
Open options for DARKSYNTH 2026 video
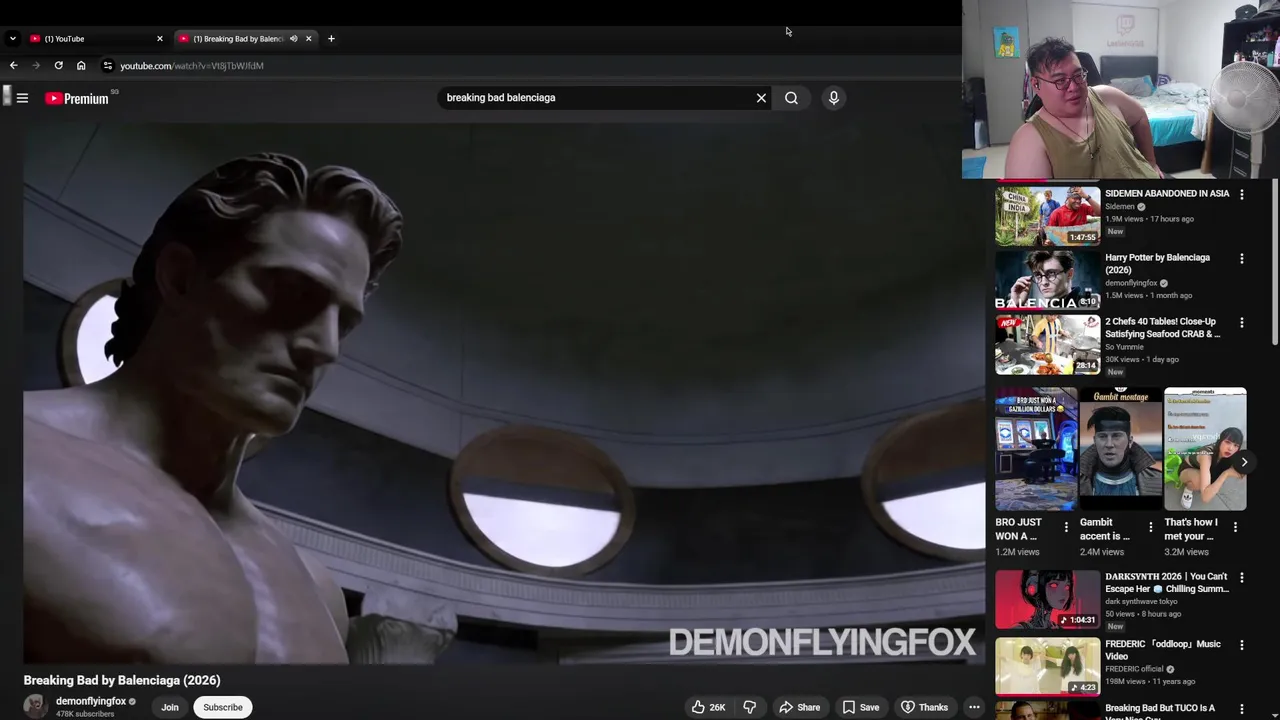(1242, 578)
